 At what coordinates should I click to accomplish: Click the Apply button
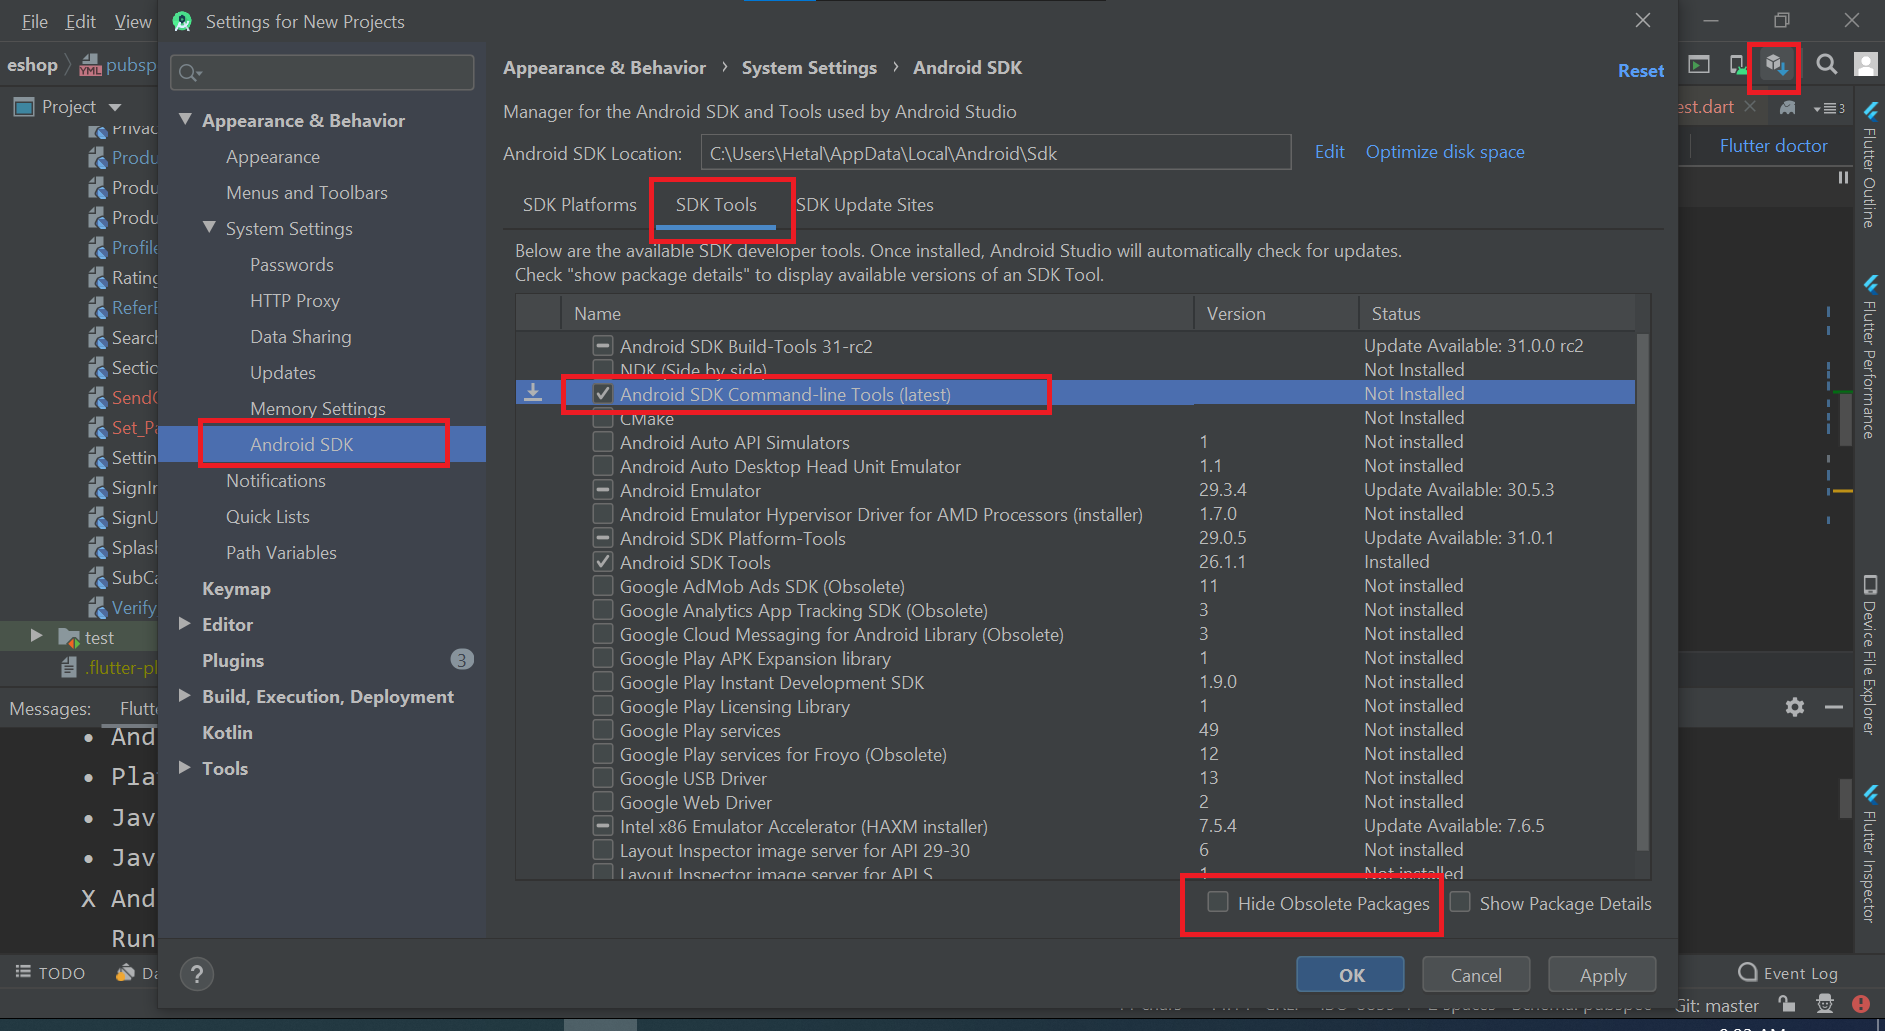[x=1602, y=975]
